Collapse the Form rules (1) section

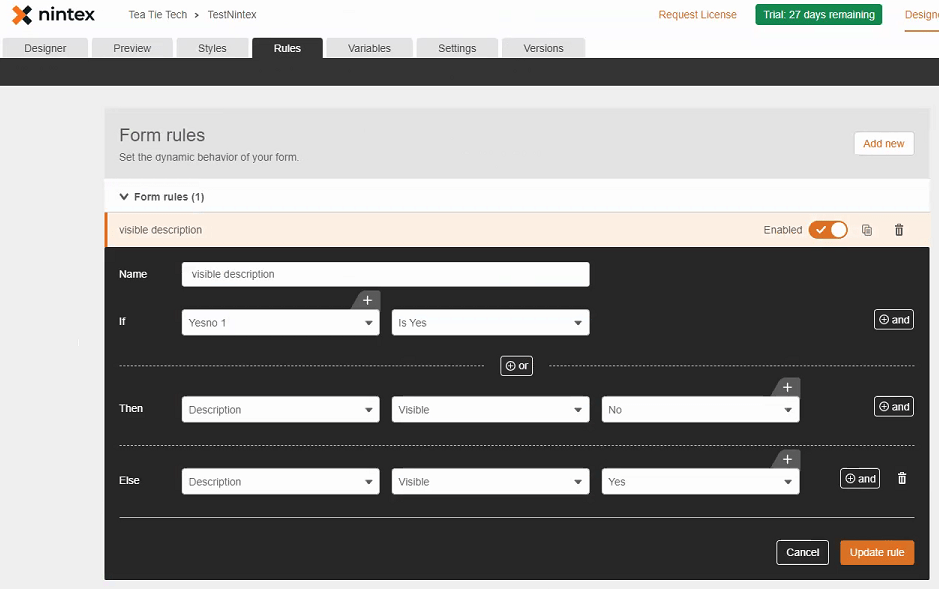(x=124, y=196)
